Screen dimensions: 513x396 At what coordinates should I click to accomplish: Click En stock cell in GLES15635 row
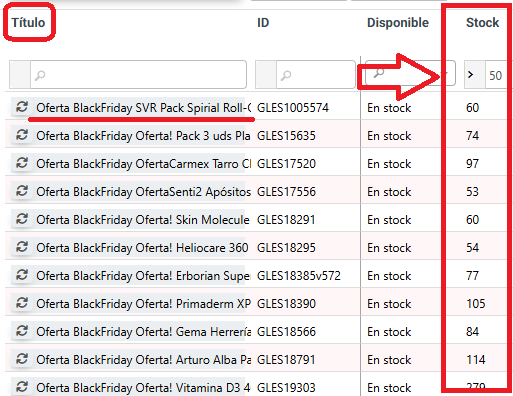(389, 136)
